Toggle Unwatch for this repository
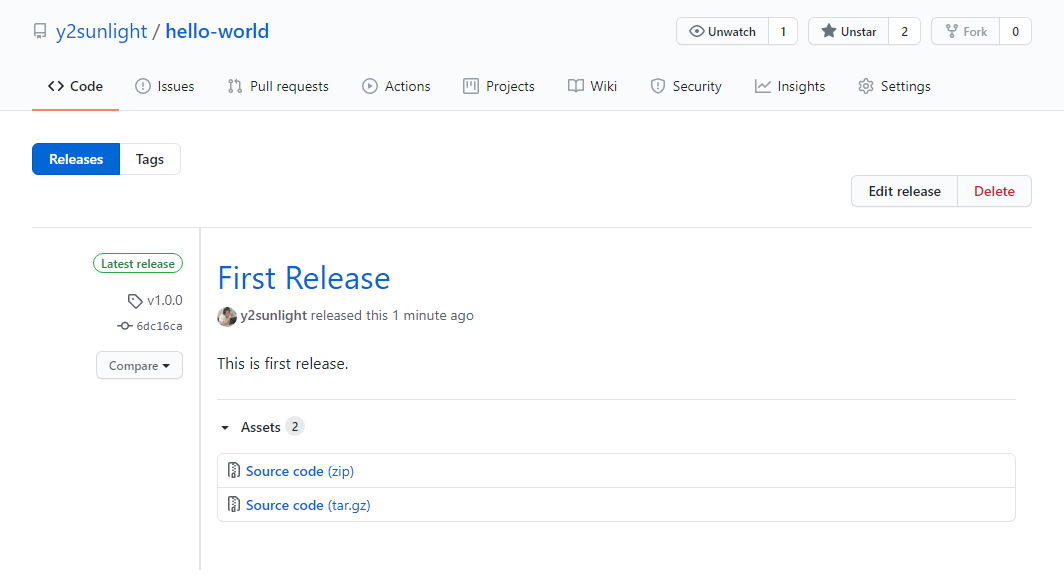Viewport: 1064px width, 587px height. tap(722, 32)
